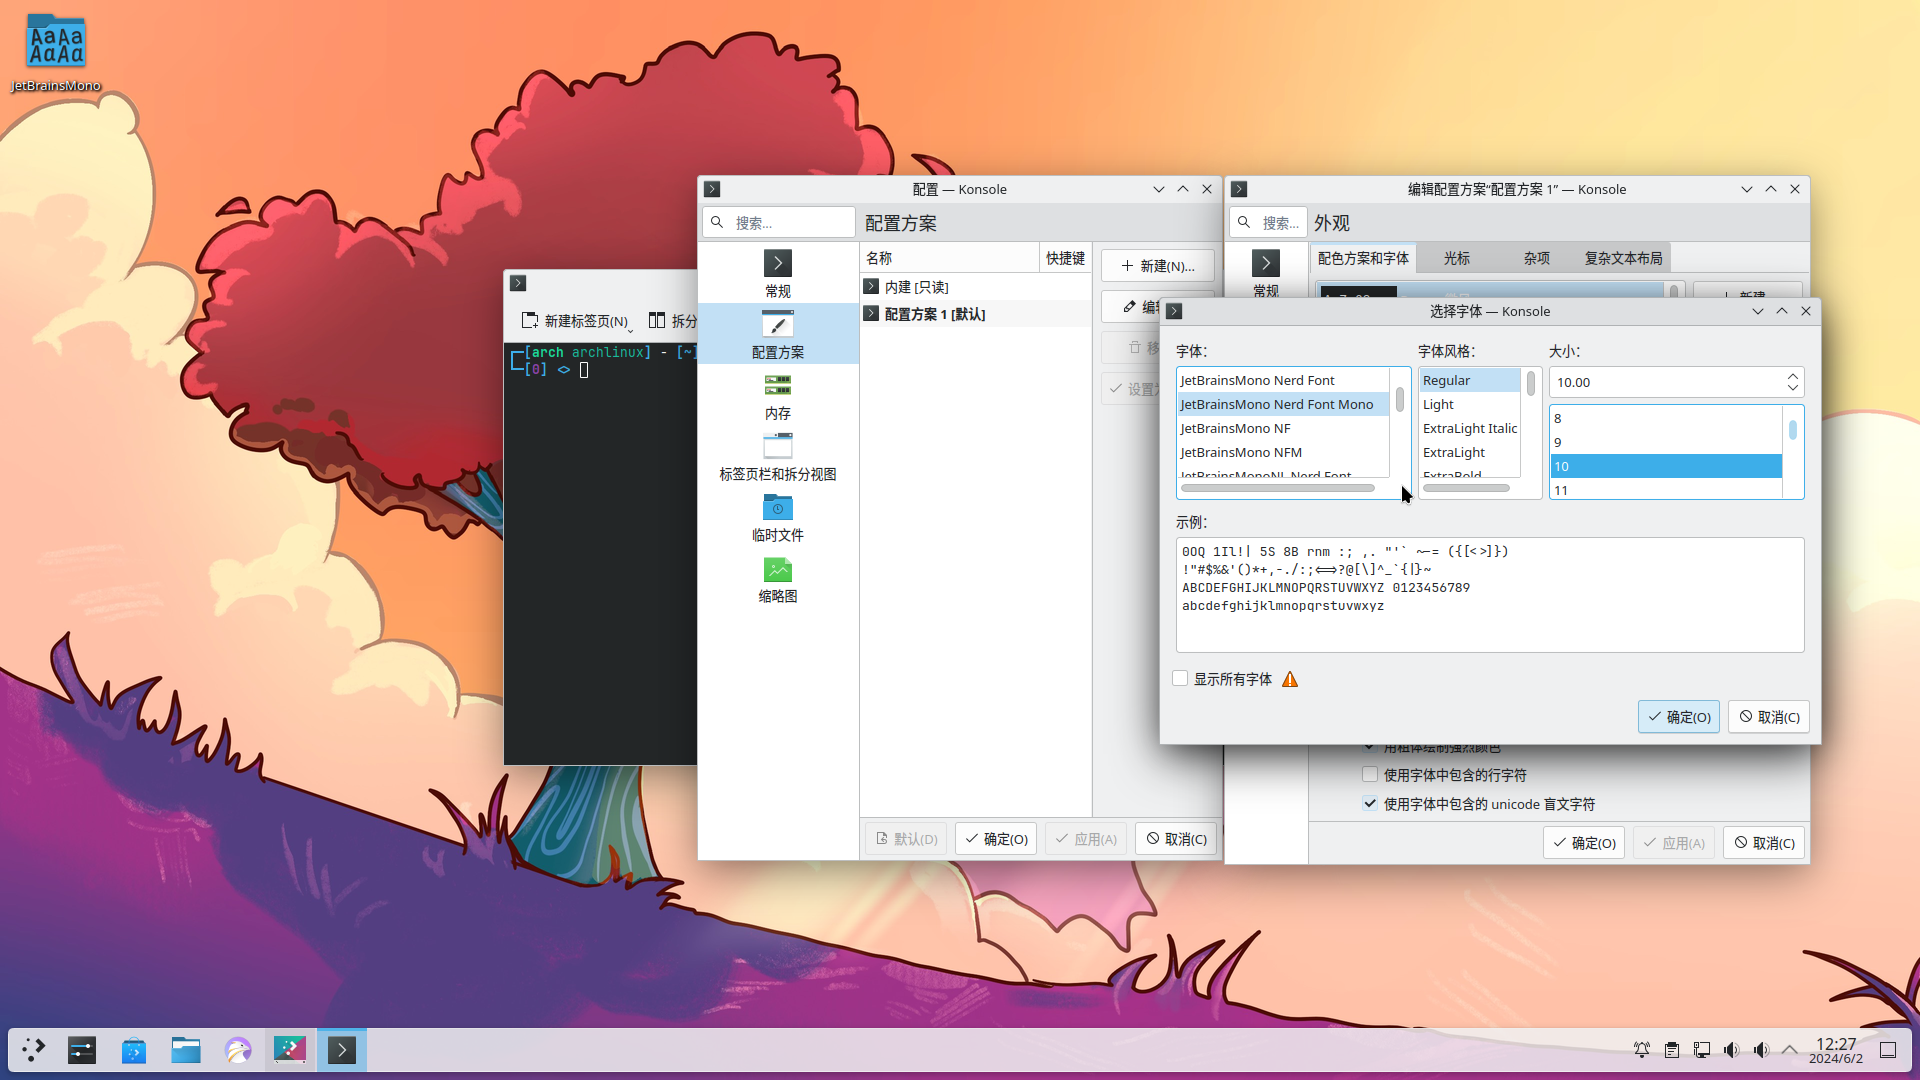Viewport: 1920px width, 1080px height.
Task: Switch to the 复杂文本布局 tab
Action: coord(1622,258)
